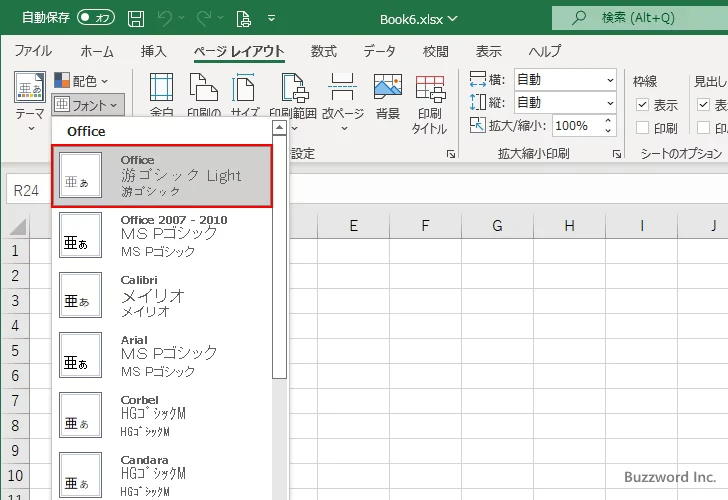Toggle the 自動保存 switch
Image resolution: width=728 pixels, height=500 pixels.
tap(96, 18)
